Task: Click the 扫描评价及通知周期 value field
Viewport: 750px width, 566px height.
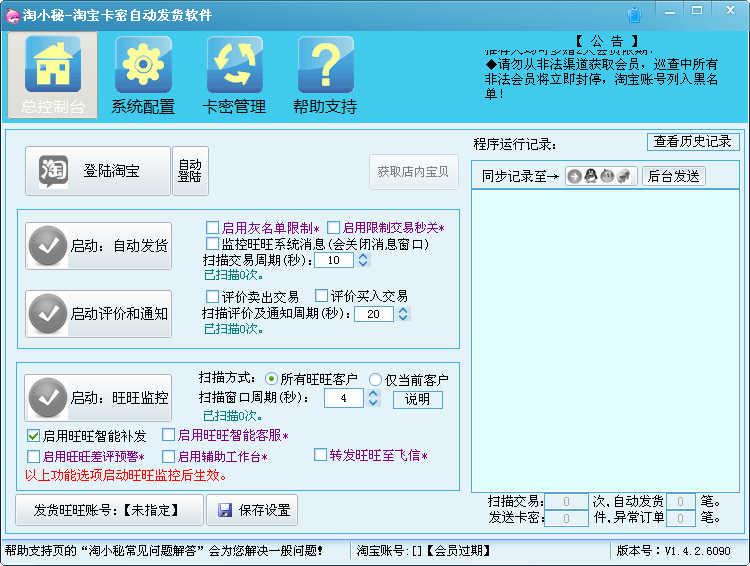Action: (374, 314)
